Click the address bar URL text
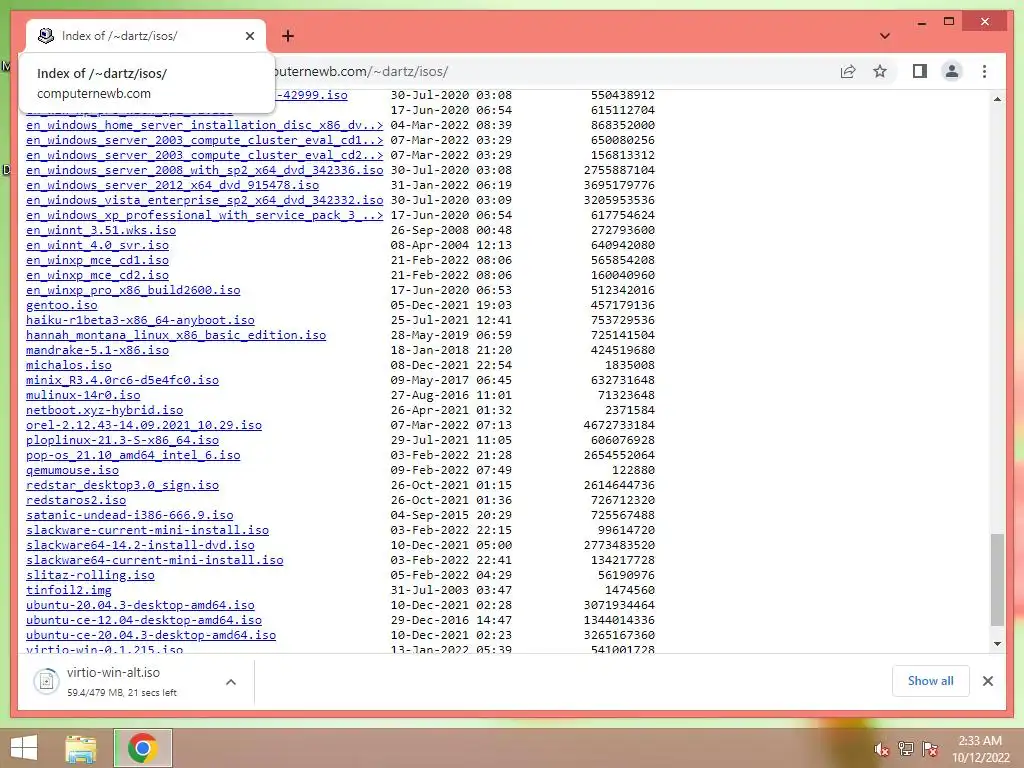This screenshot has width=1024, height=768. (x=361, y=71)
